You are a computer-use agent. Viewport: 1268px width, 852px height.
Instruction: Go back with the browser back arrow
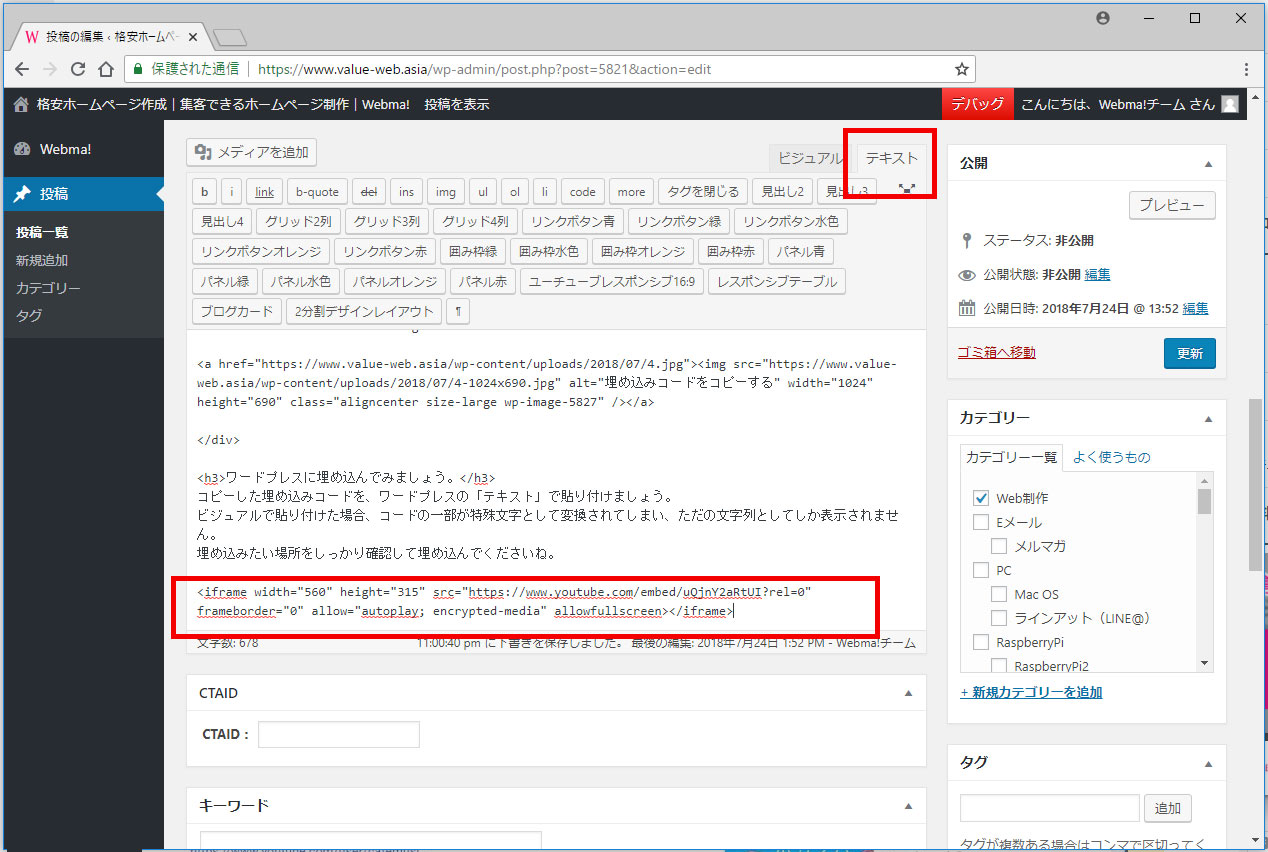coord(23,70)
